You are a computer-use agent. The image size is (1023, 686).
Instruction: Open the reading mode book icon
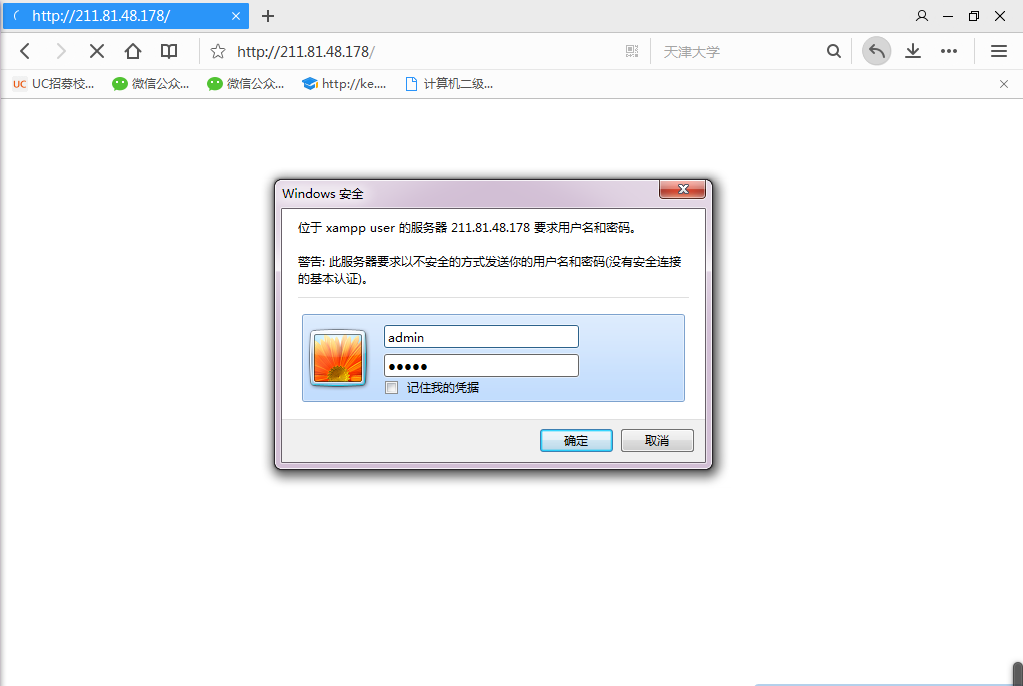[x=169, y=51]
